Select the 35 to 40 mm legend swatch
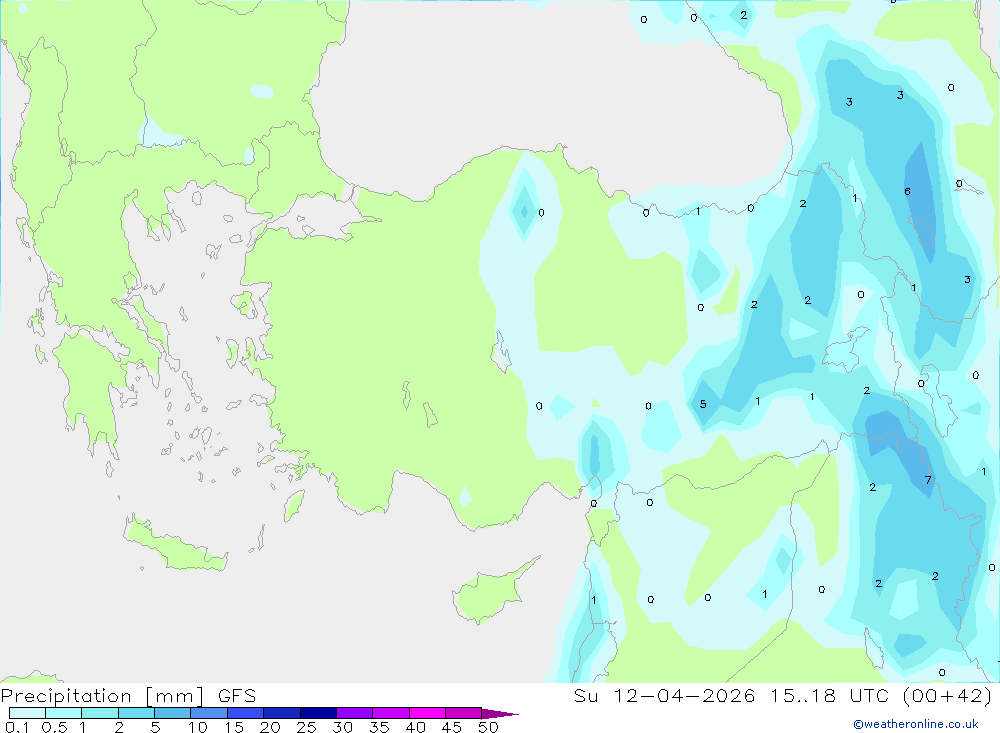1000x733 pixels. pyautogui.click(x=391, y=713)
